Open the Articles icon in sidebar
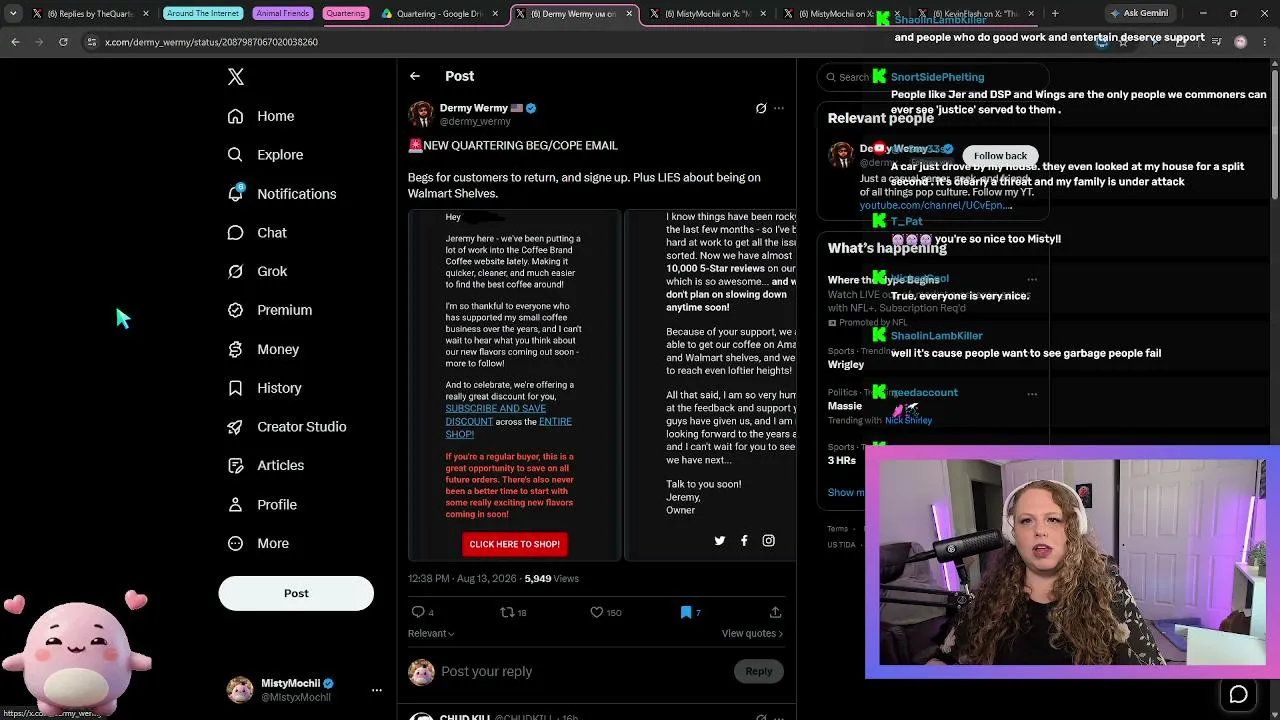The height and width of the screenshot is (720, 1280). (235, 465)
